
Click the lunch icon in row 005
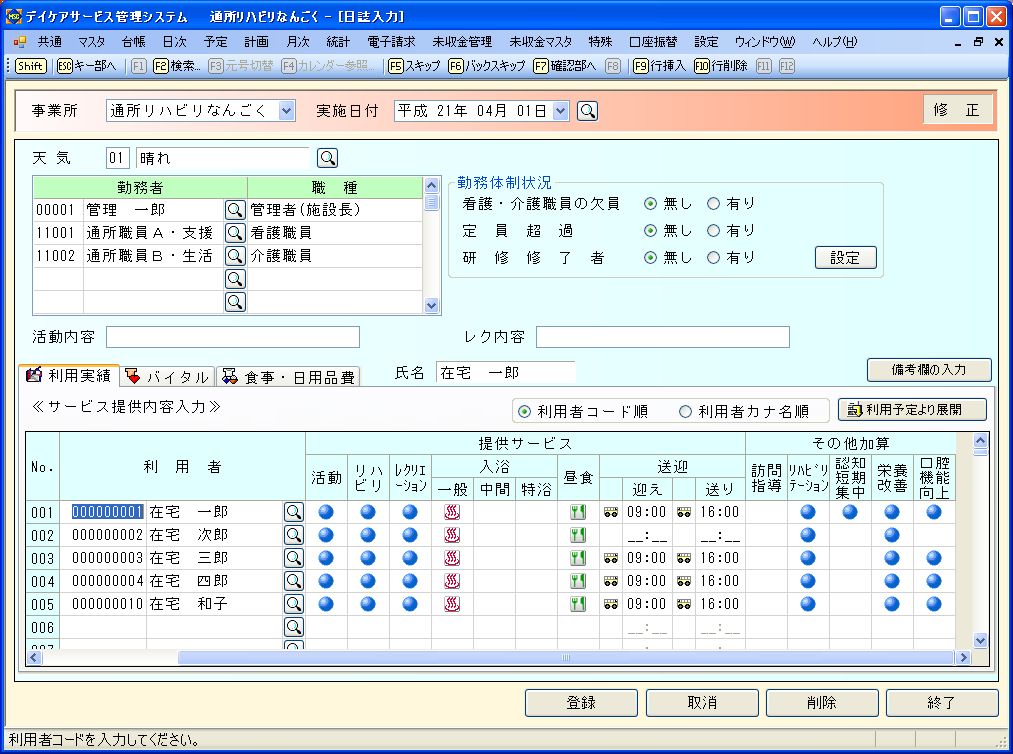[577, 604]
